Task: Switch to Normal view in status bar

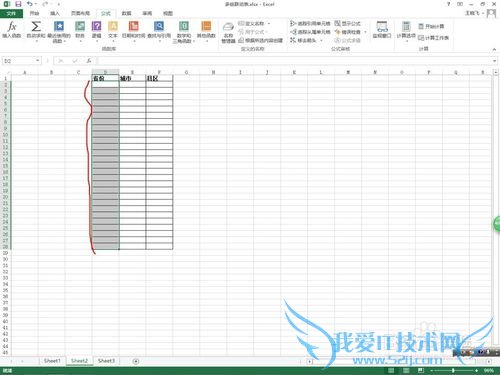Action: point(391,370)
